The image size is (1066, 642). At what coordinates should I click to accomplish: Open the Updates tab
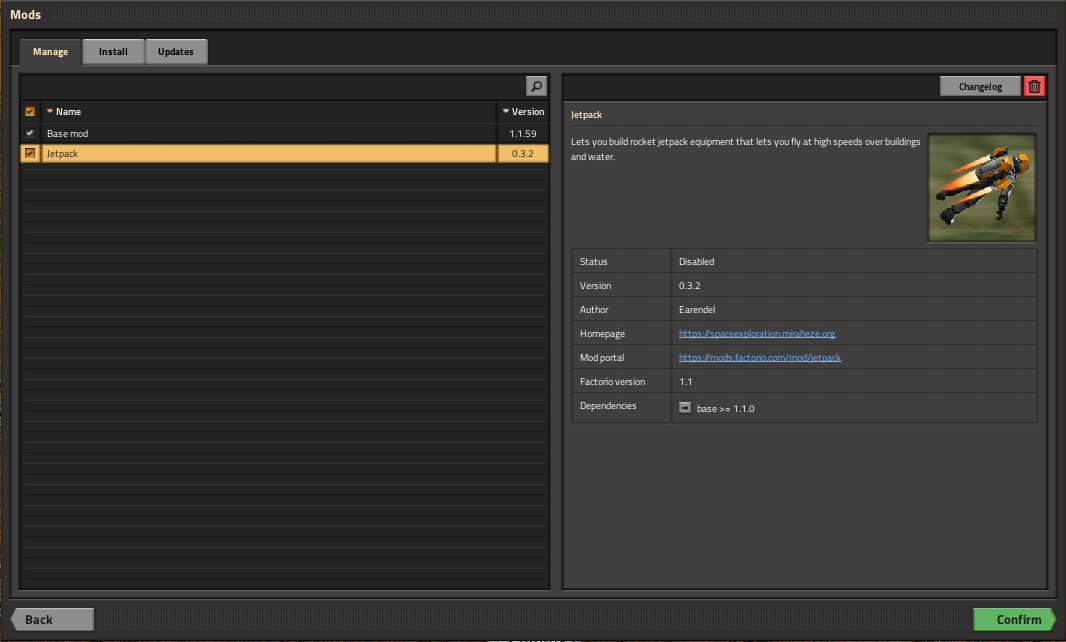(176, 52)
